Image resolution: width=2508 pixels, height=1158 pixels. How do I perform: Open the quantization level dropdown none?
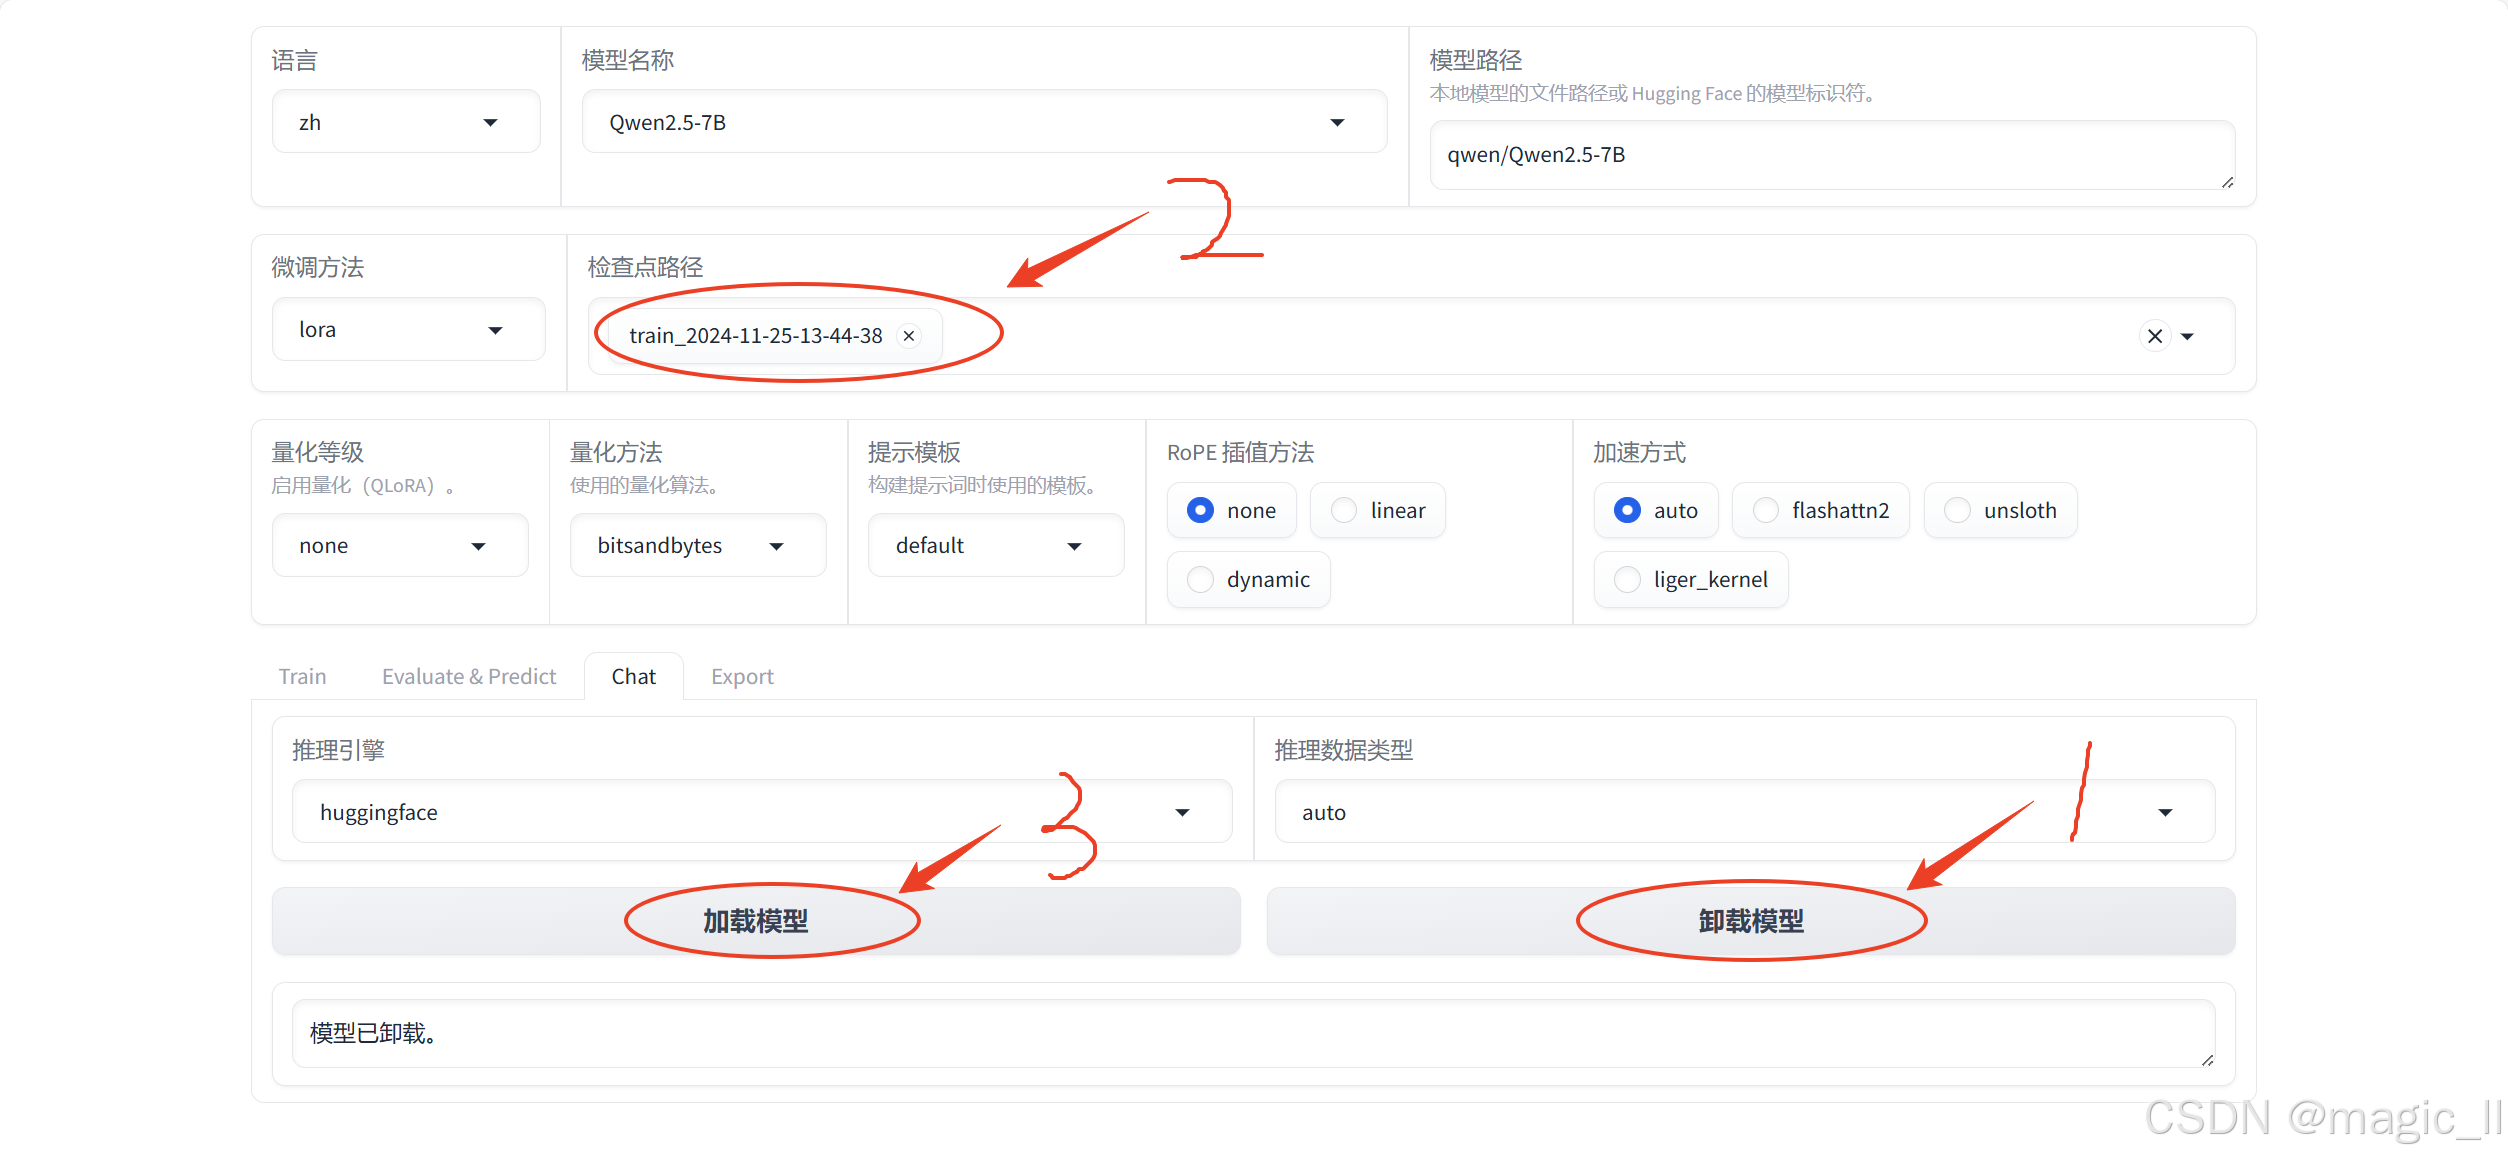(400, 545)
